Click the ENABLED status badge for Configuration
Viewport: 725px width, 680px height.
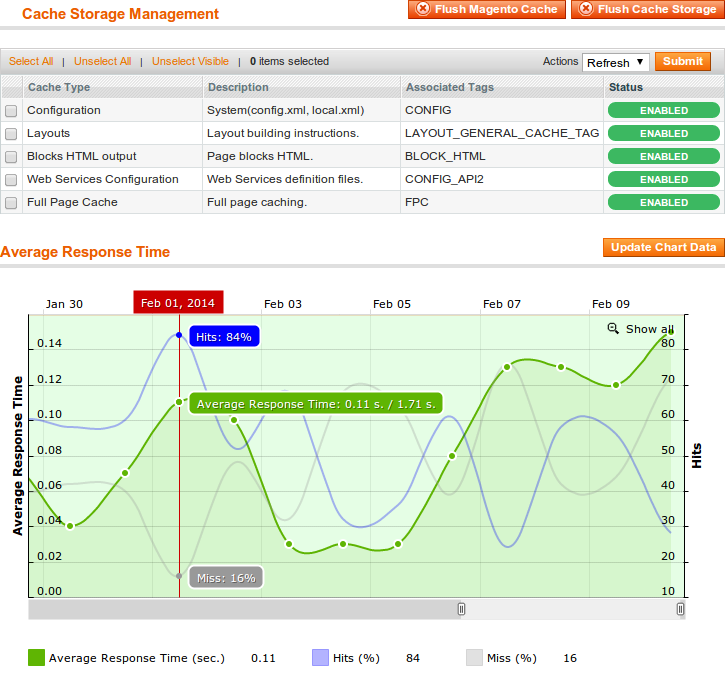664,110
